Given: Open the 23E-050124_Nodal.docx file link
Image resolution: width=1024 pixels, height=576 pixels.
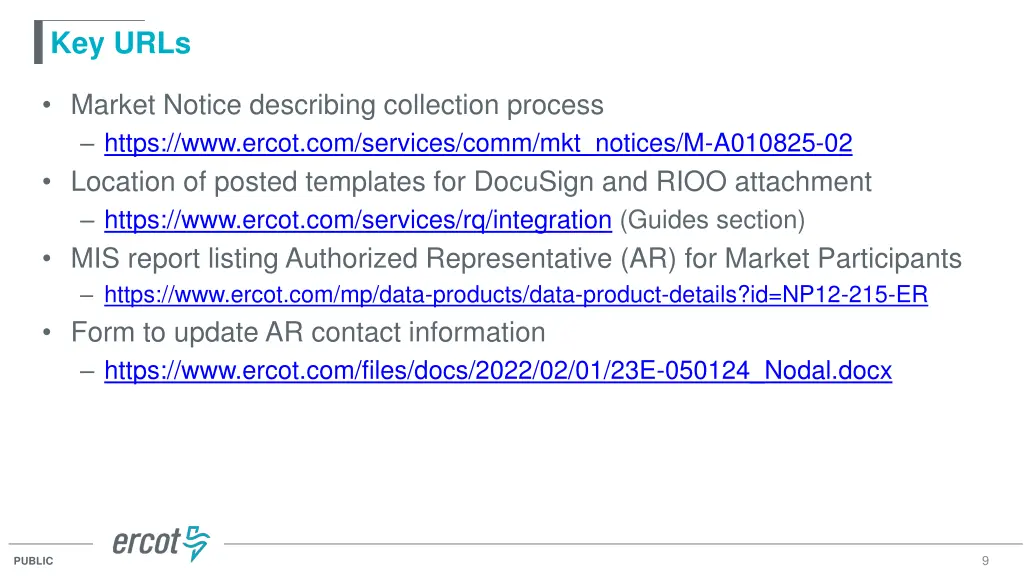Looking at the screenshot, I should pos(498,370).
